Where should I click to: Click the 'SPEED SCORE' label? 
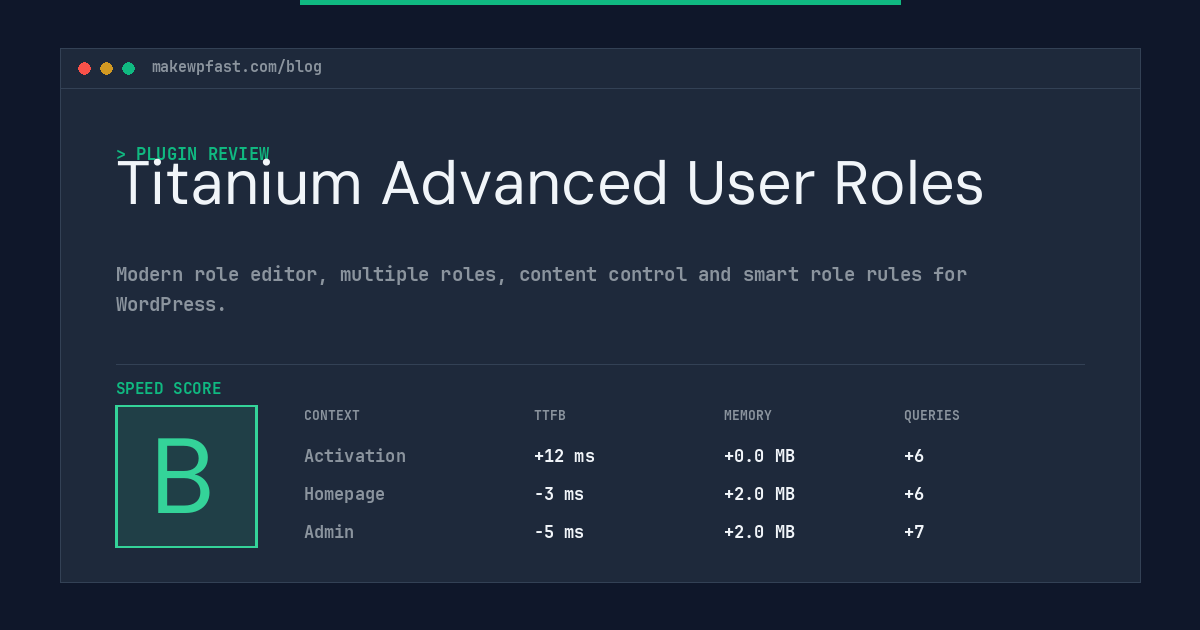click(169, 389)
